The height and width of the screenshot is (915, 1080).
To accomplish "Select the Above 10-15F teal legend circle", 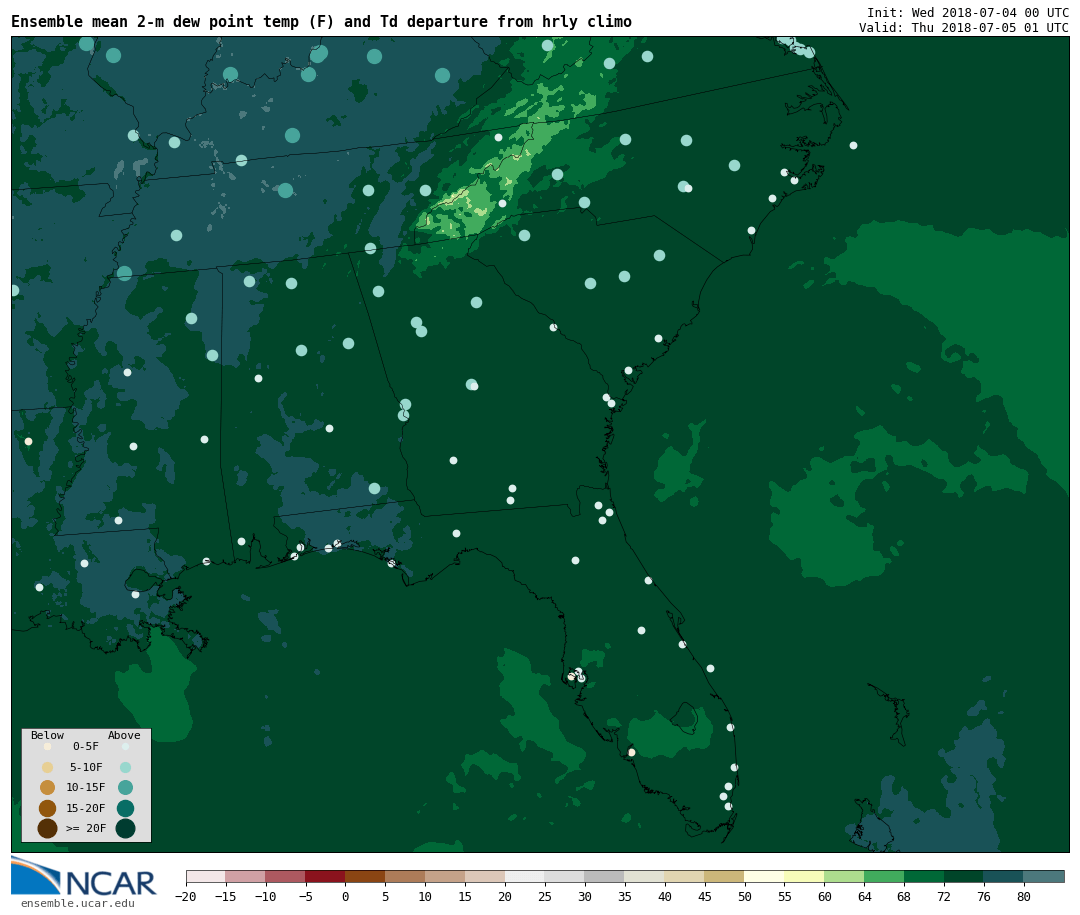I will click(x=125, y=787).
